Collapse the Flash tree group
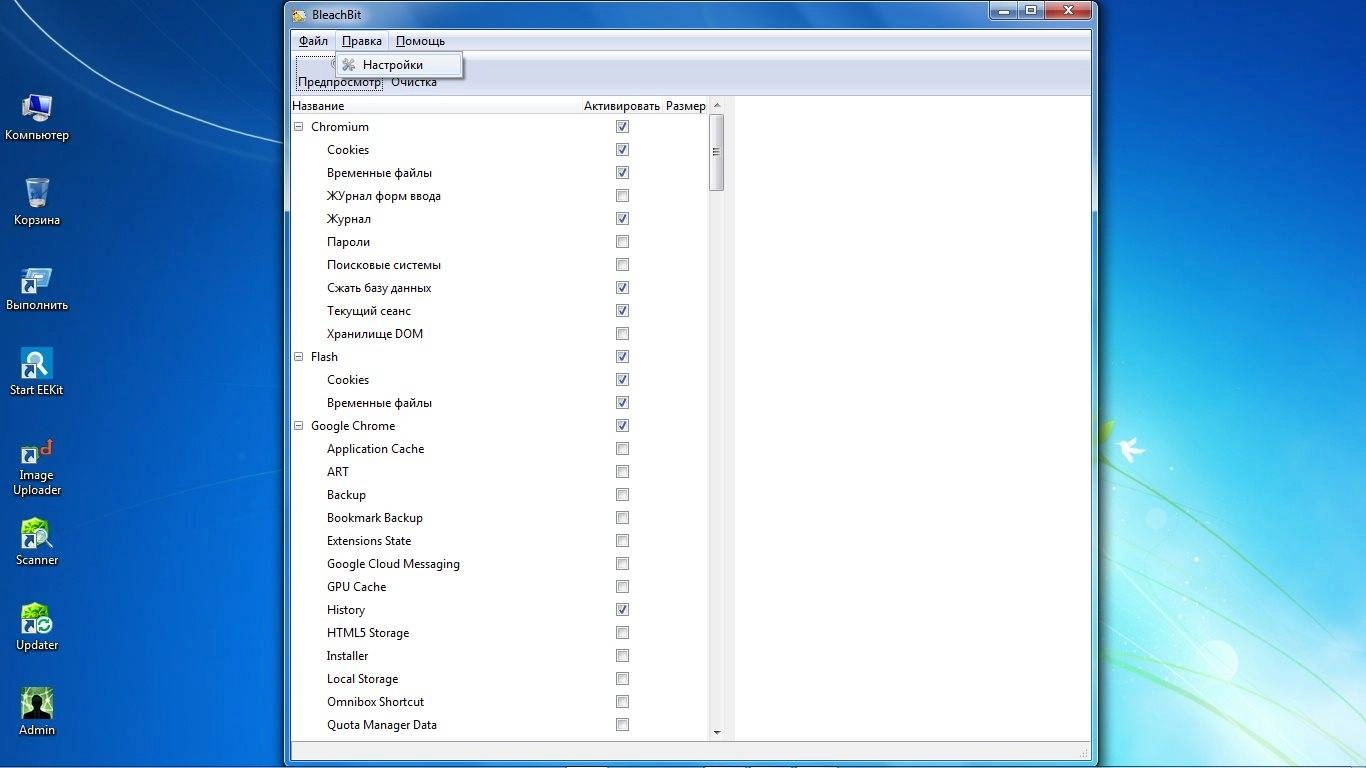The height and width of the screenshot is (768, 1366). pyautogui.click(x=298, y=357)
